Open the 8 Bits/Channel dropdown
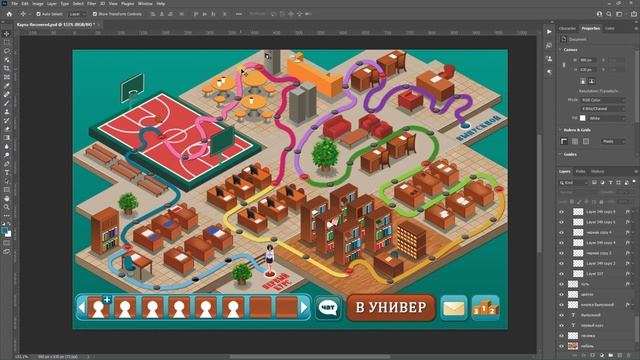 [603, 109]
